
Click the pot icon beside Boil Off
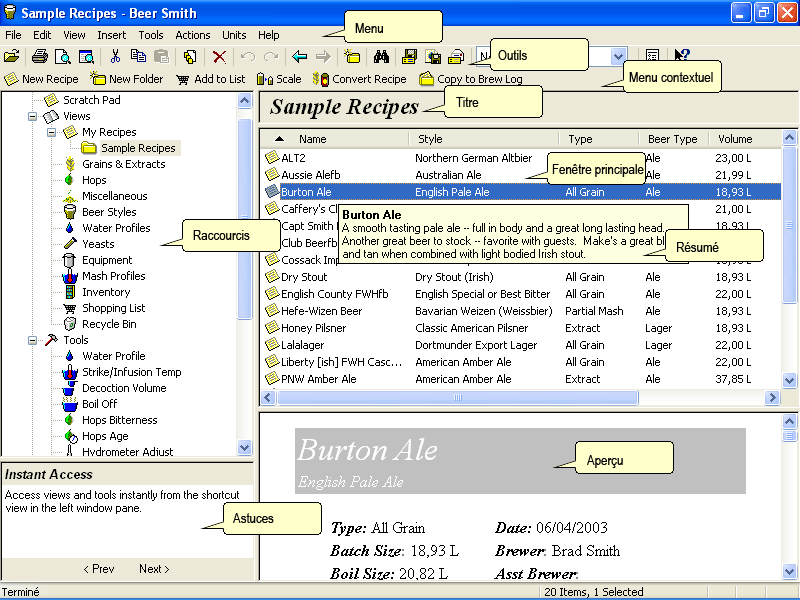[x=69, y=405]
